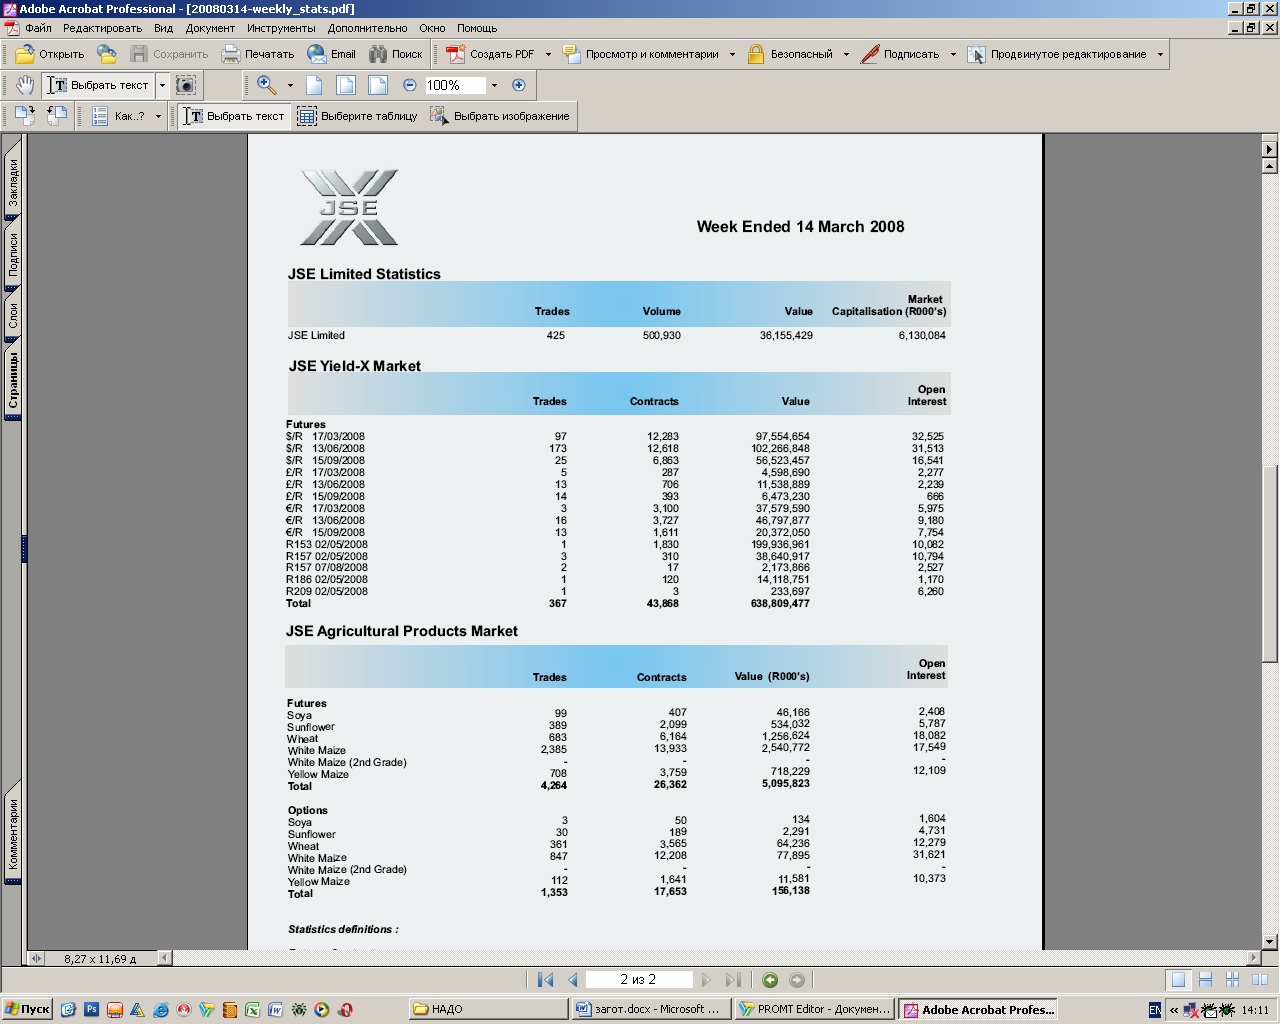
Task: Choose Выбрать изображение image selection tool
Action: tap(500, 116)
